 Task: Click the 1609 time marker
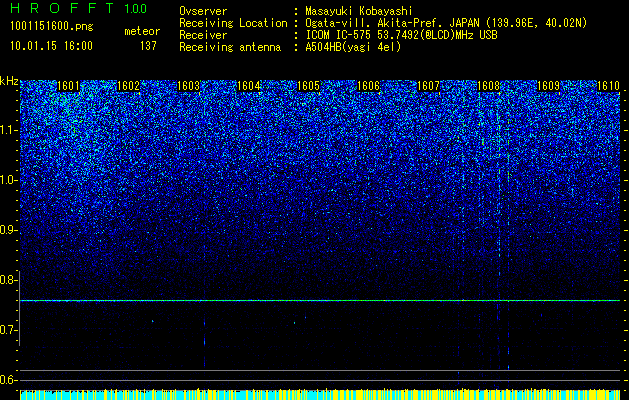(548, 86)
